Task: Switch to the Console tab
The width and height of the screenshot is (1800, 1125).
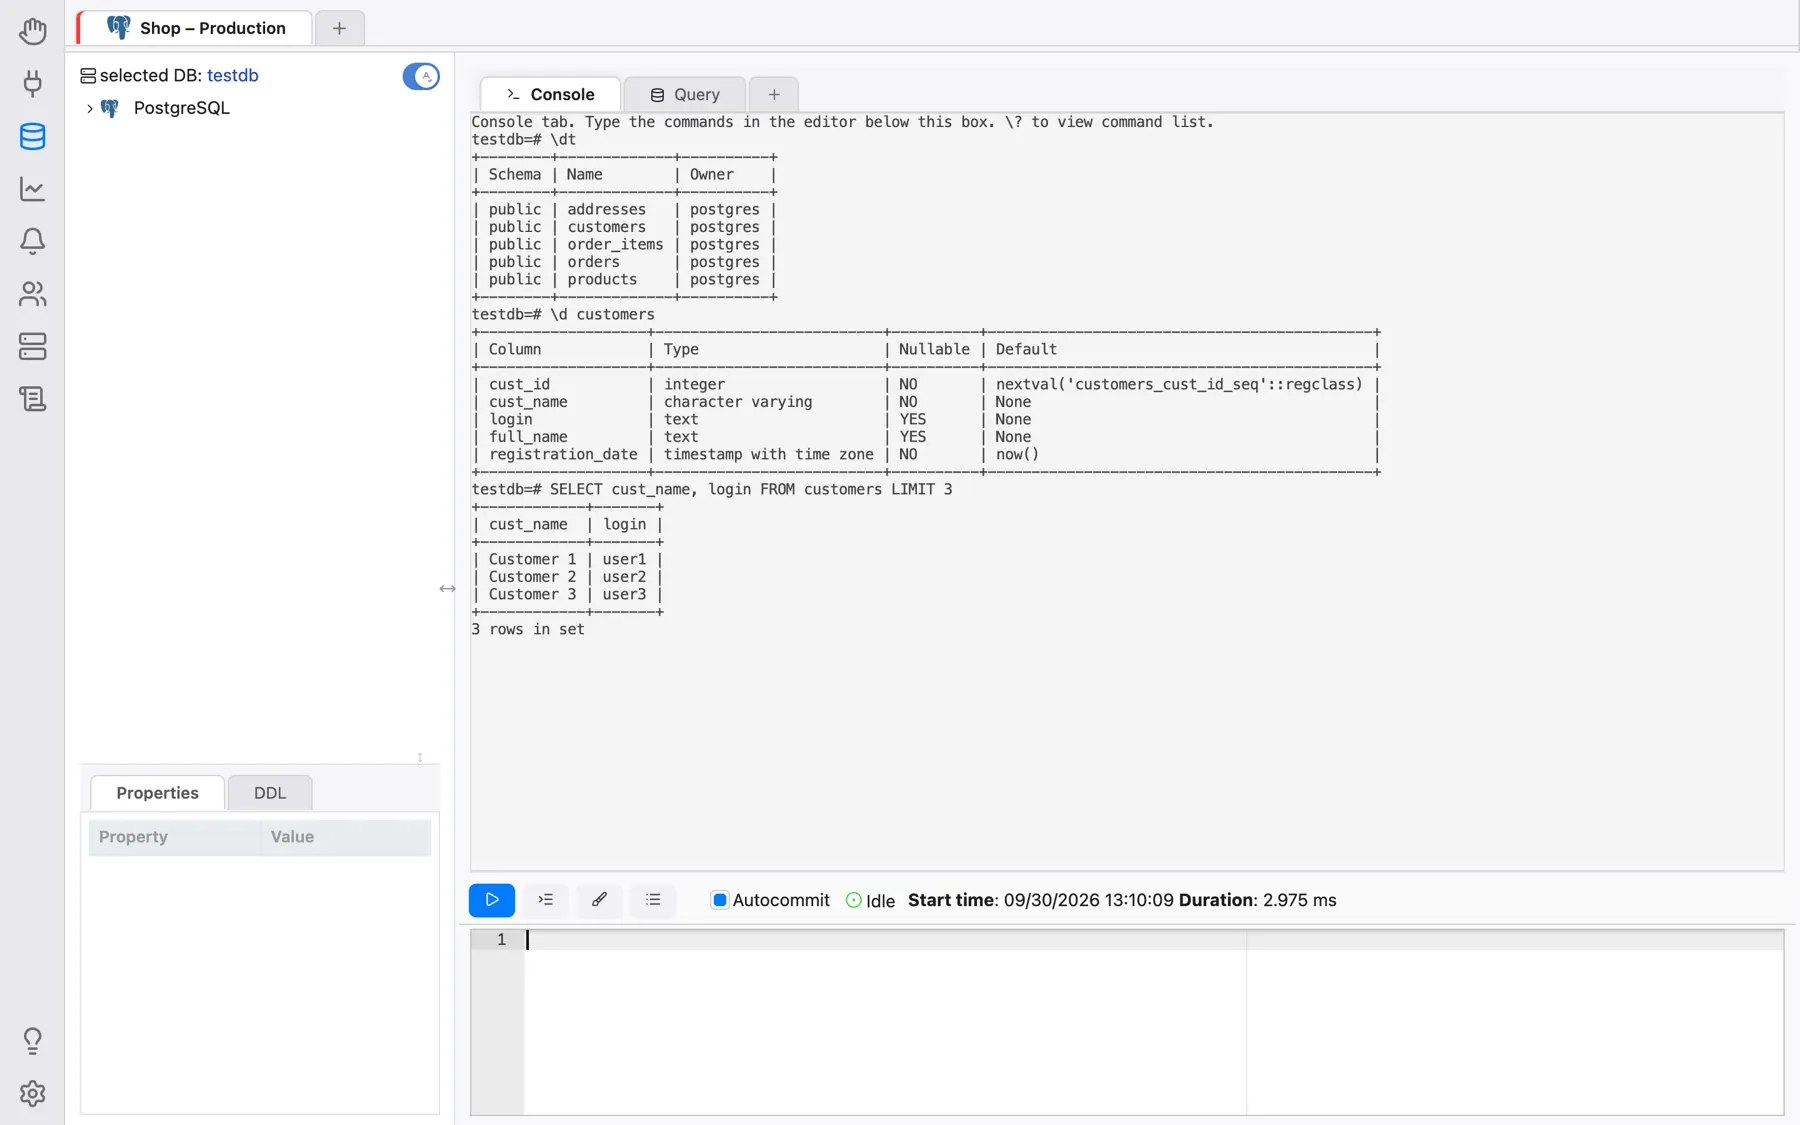Action: point(550,94)
